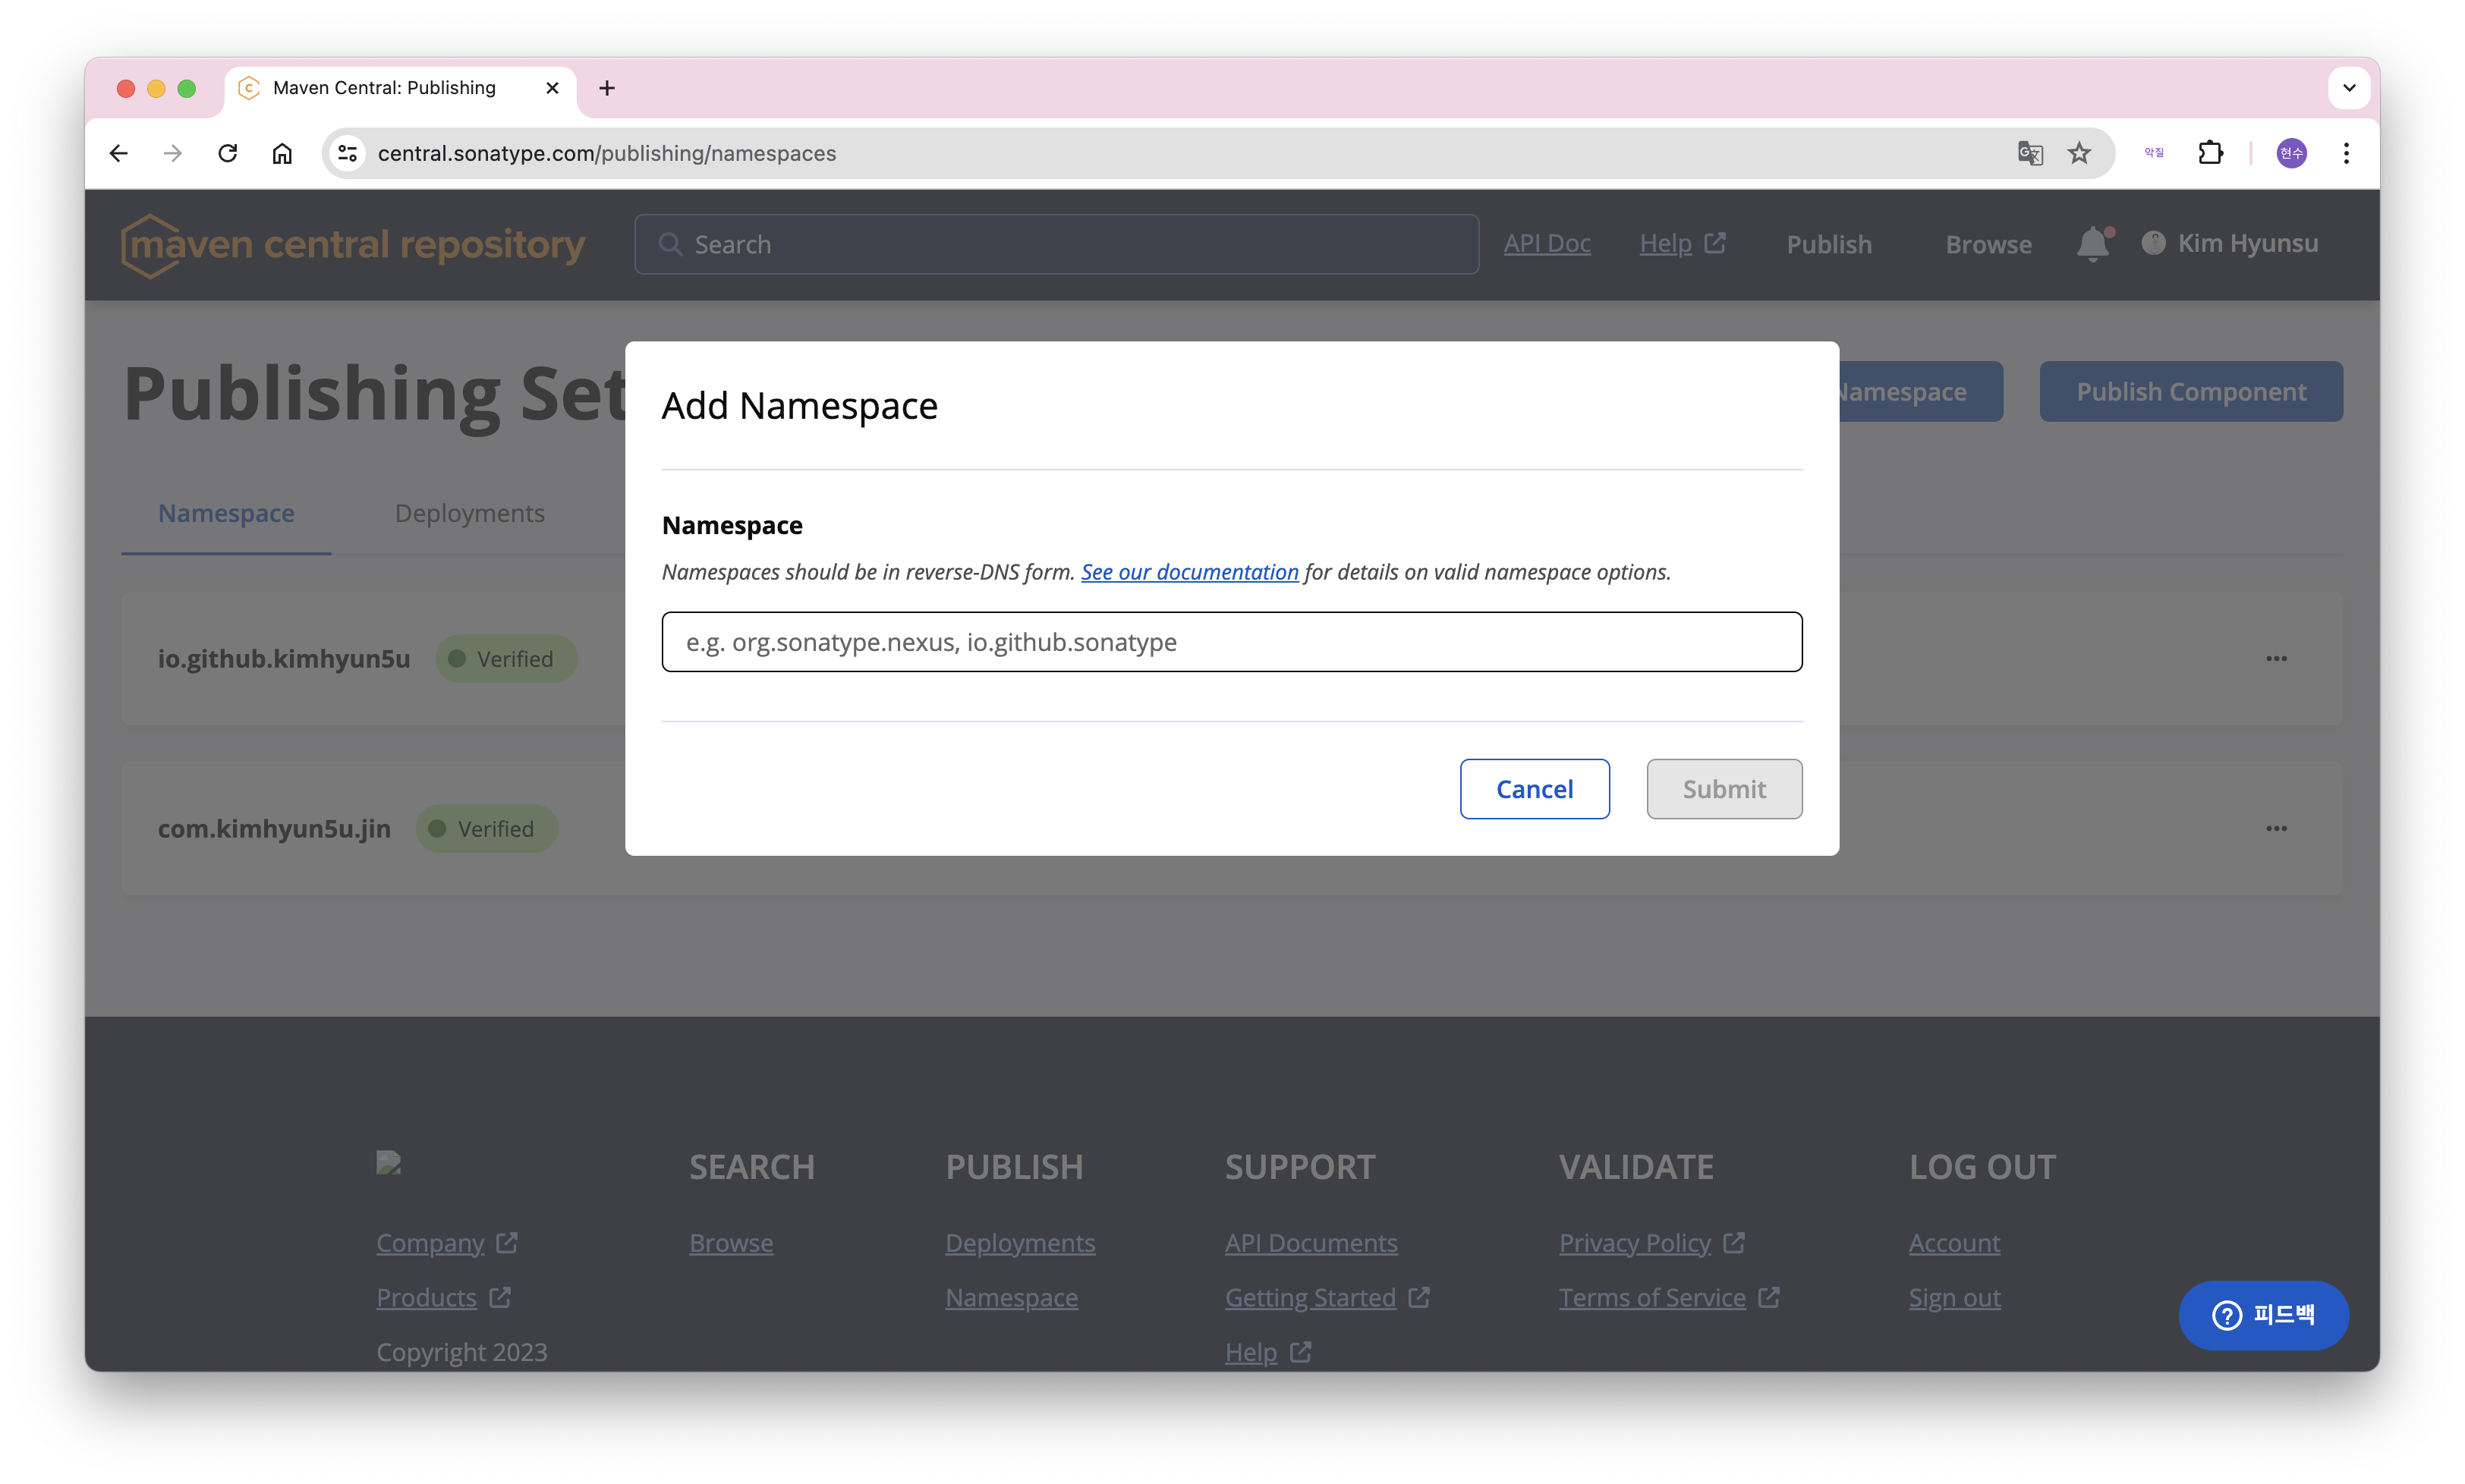Cancel the Add Namespace dialog
Screen dimensions: 2465x1484
pyautogui.click(x=1534, y=789)
